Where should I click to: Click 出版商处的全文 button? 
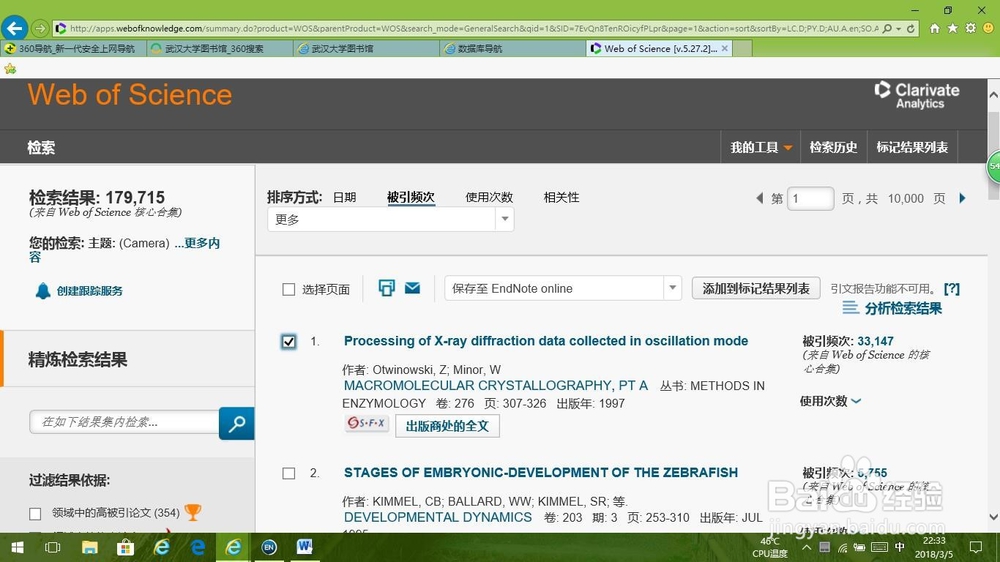click(x=447, y=426)
